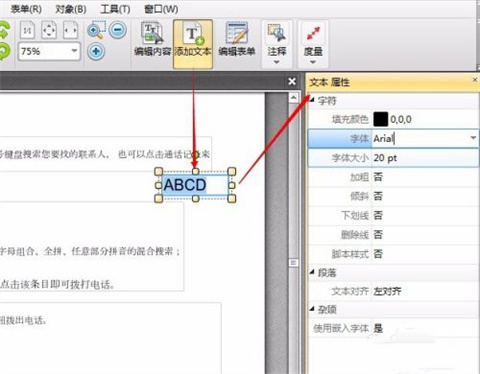Click the ABCD text box
The width and height of the screenshot is (480, 374).
point(195,185)
